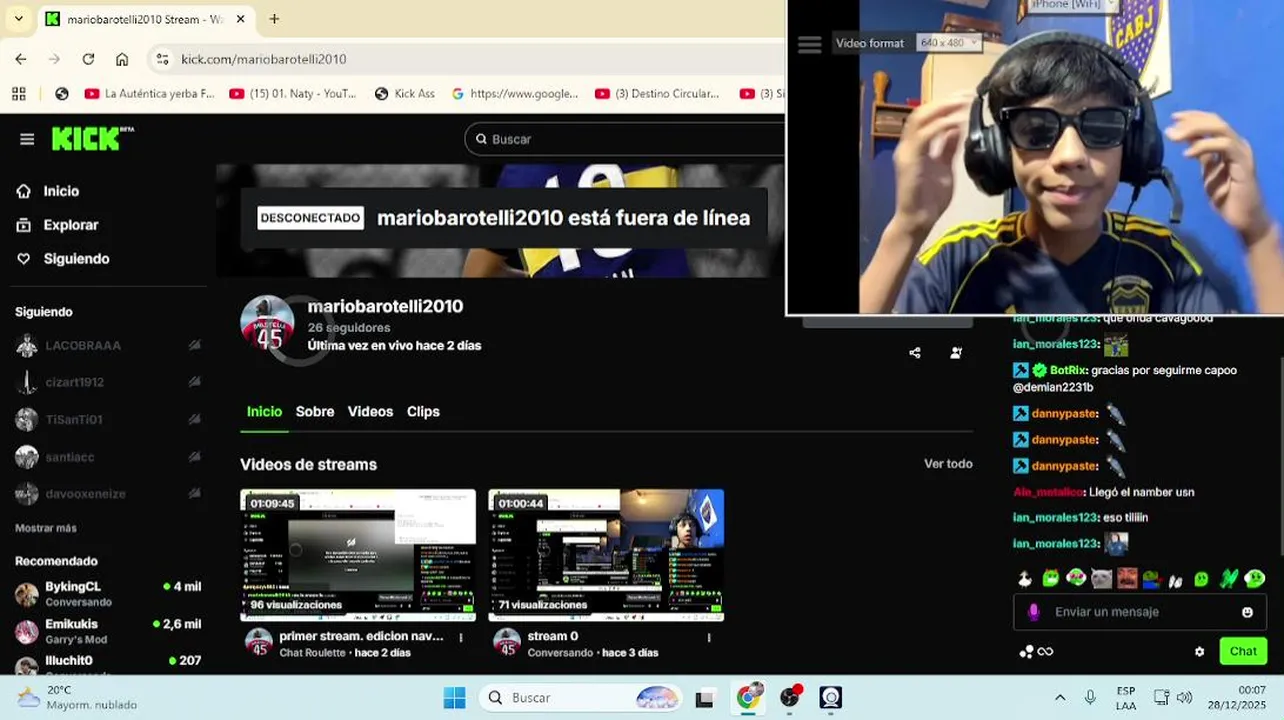The image size is (1284, 720).
Task: Insert the goose emote
Action: (1025, 579)
